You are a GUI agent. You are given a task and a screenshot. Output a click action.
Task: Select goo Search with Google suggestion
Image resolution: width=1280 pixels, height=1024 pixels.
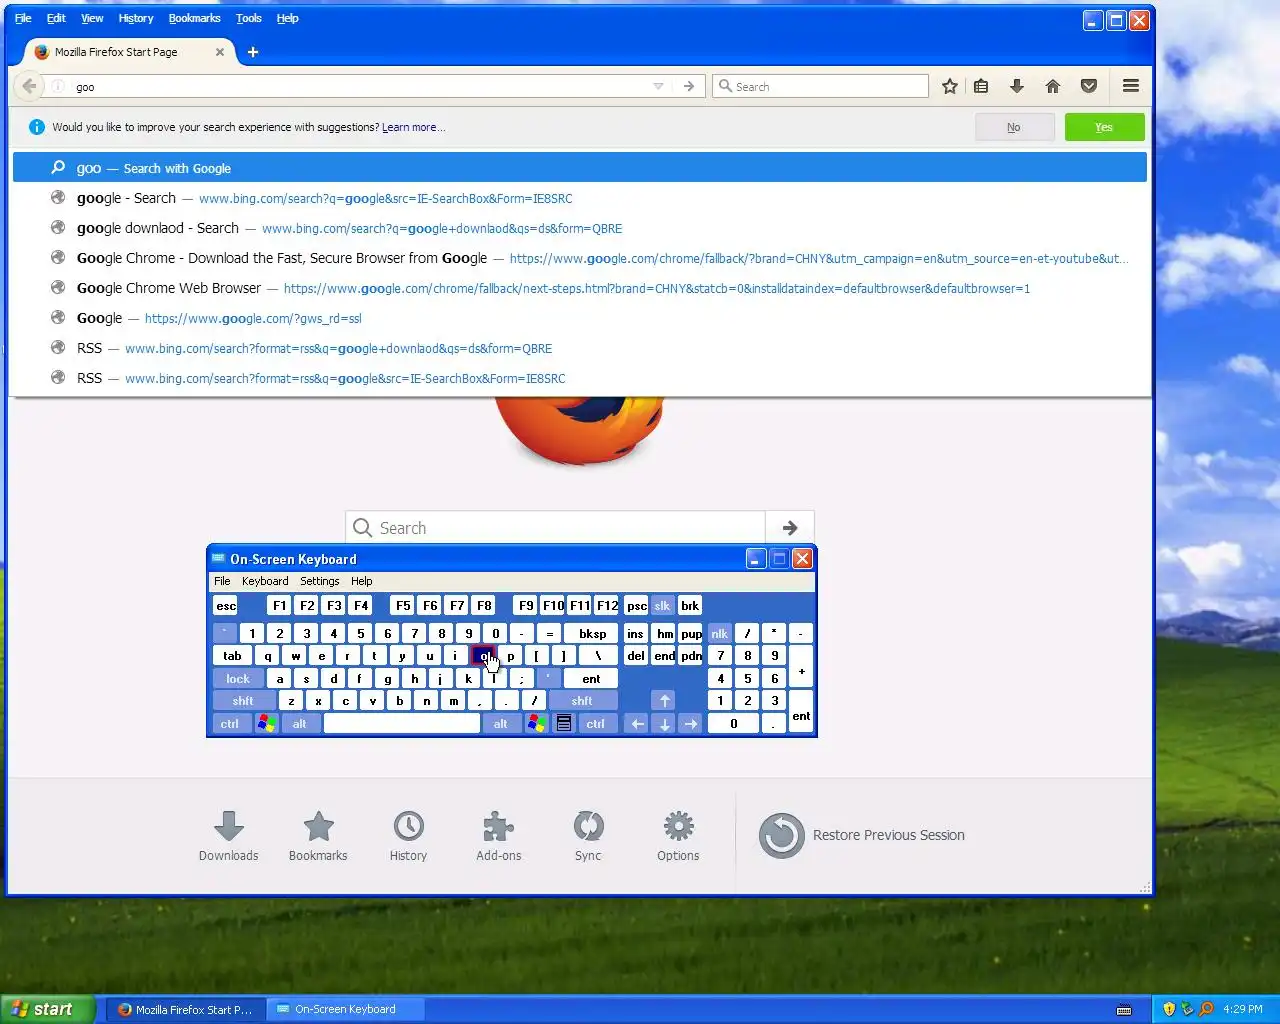(580, 168)
